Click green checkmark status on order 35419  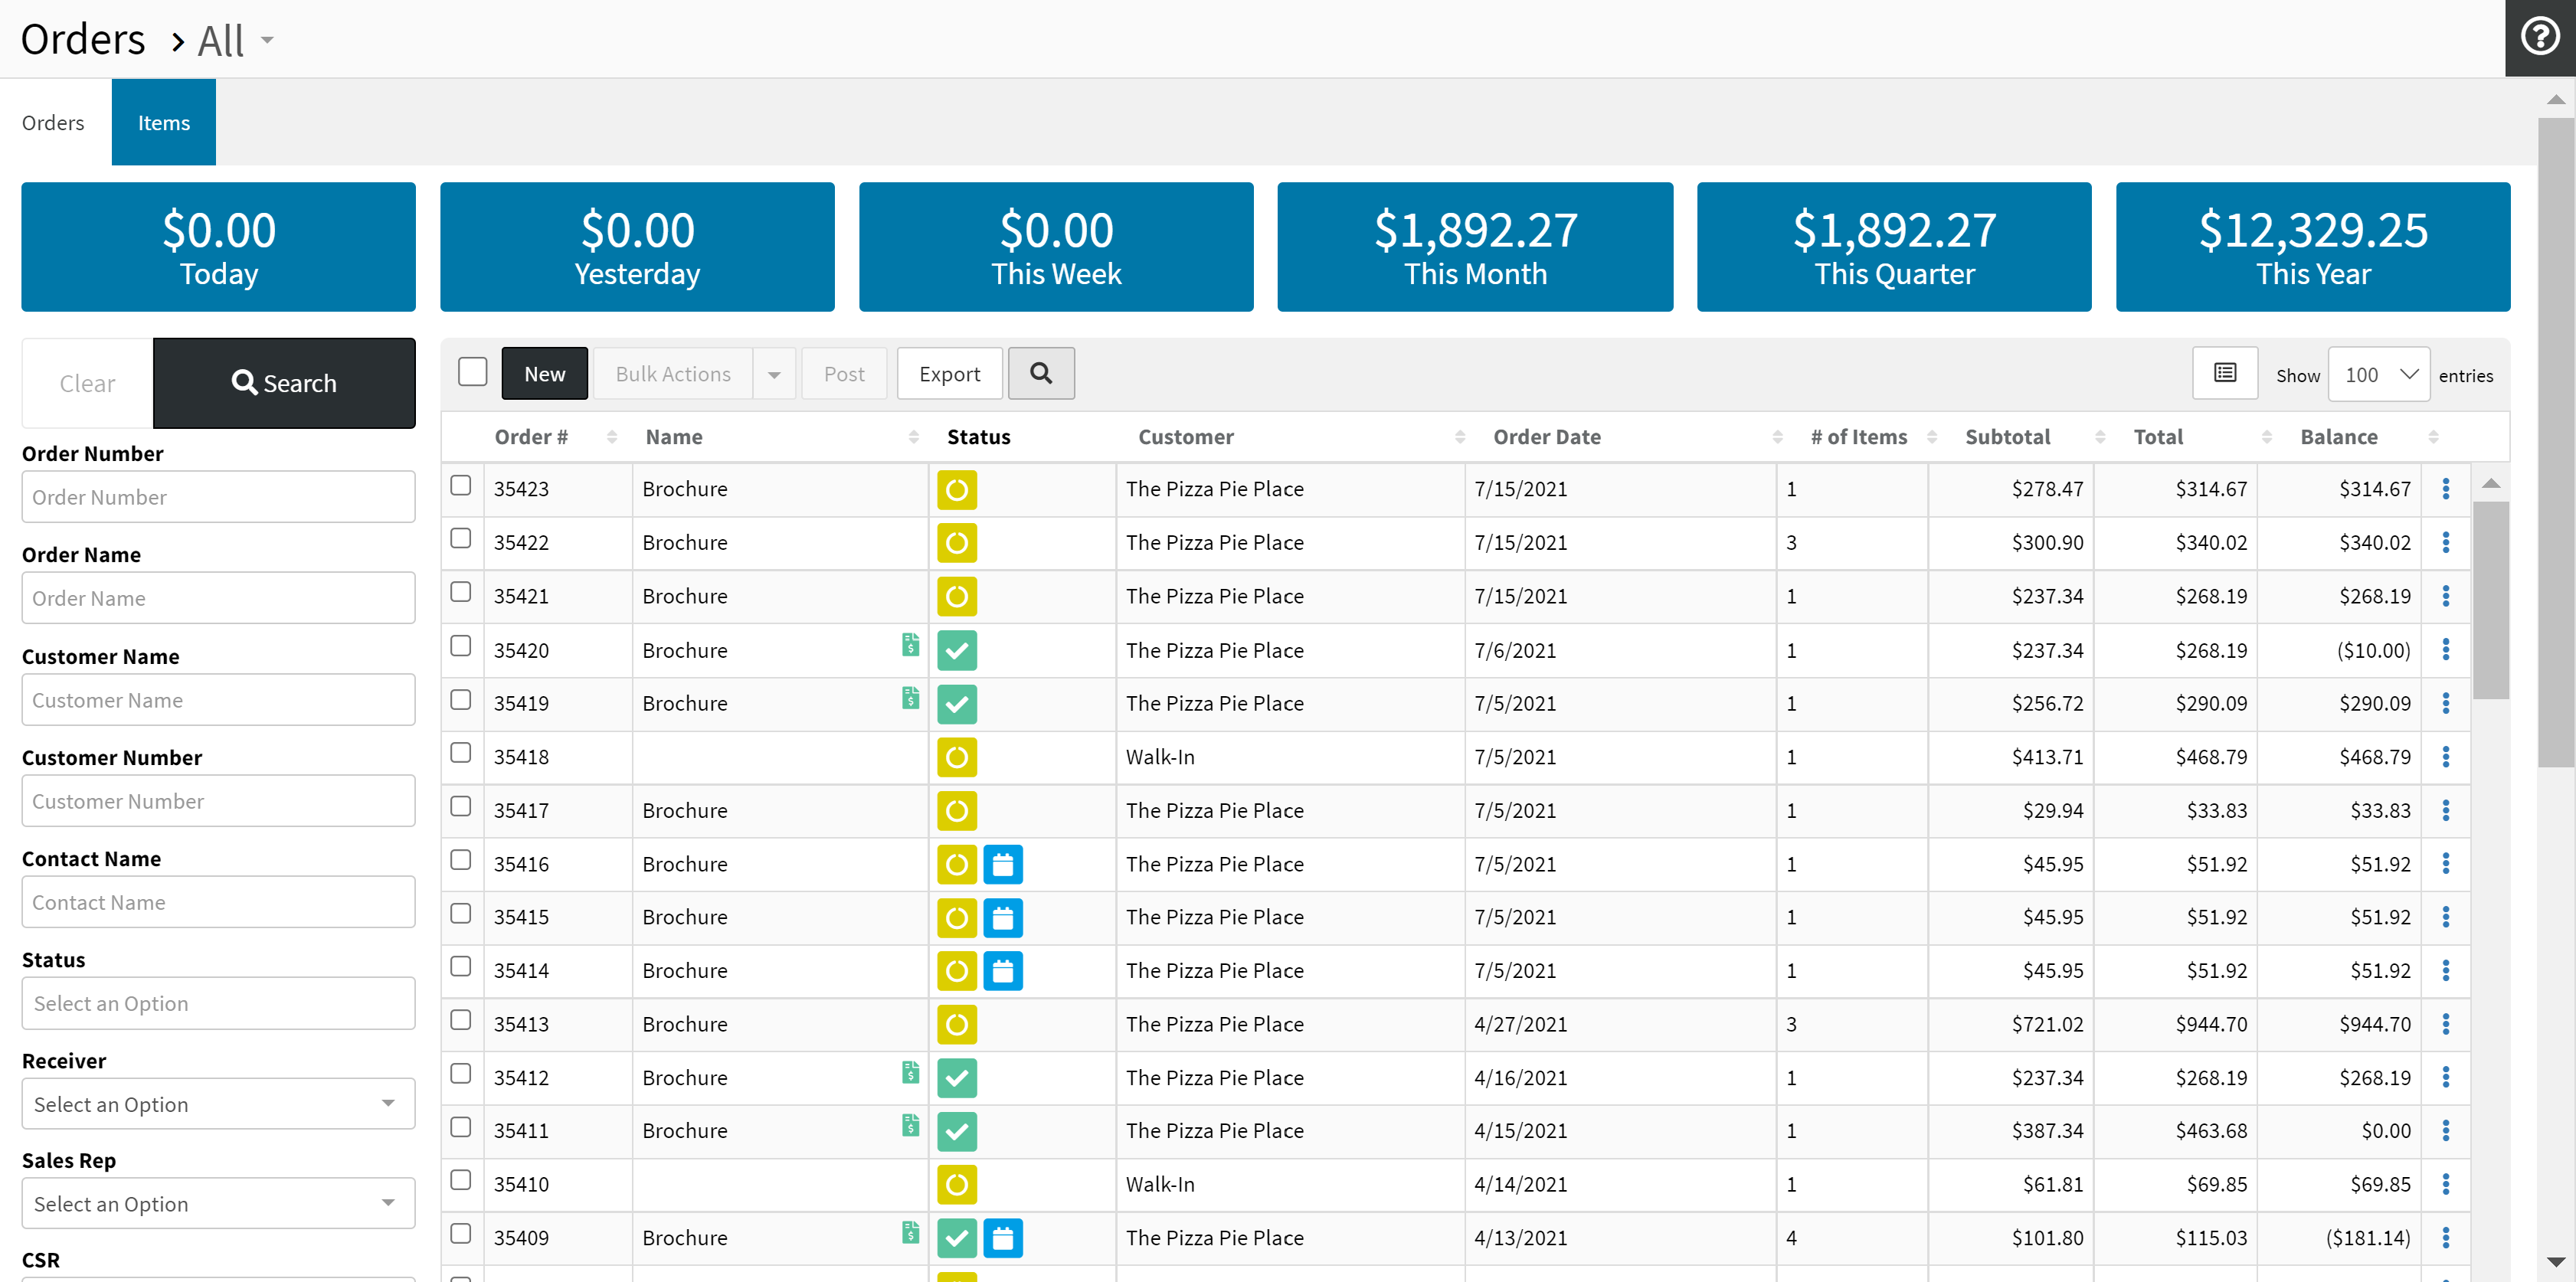pos(956,704)
